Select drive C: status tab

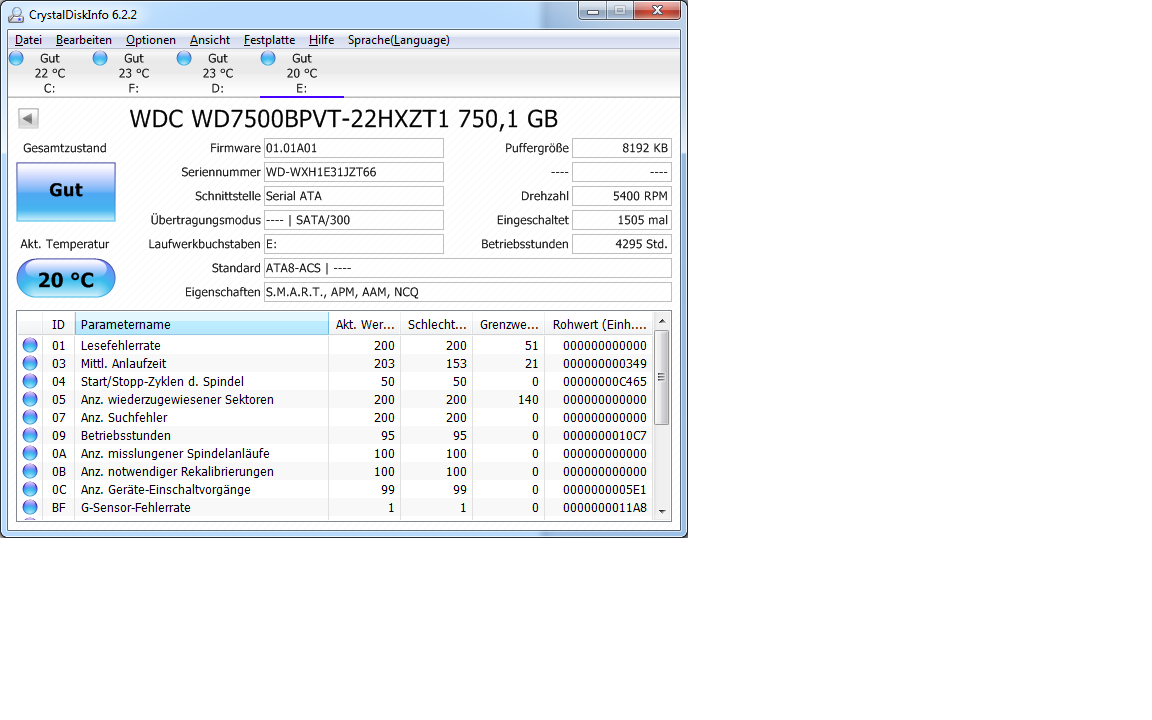pos(49,73)
